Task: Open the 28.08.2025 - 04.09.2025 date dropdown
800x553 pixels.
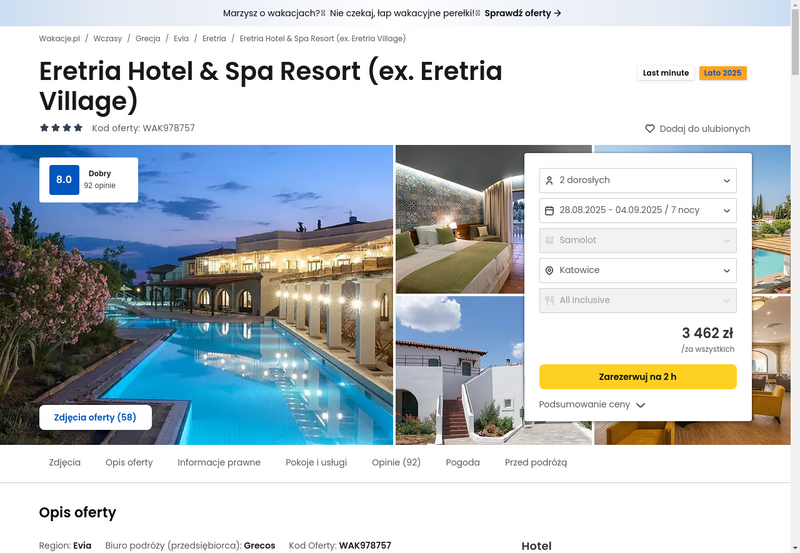Action: [x=638, y=210]
